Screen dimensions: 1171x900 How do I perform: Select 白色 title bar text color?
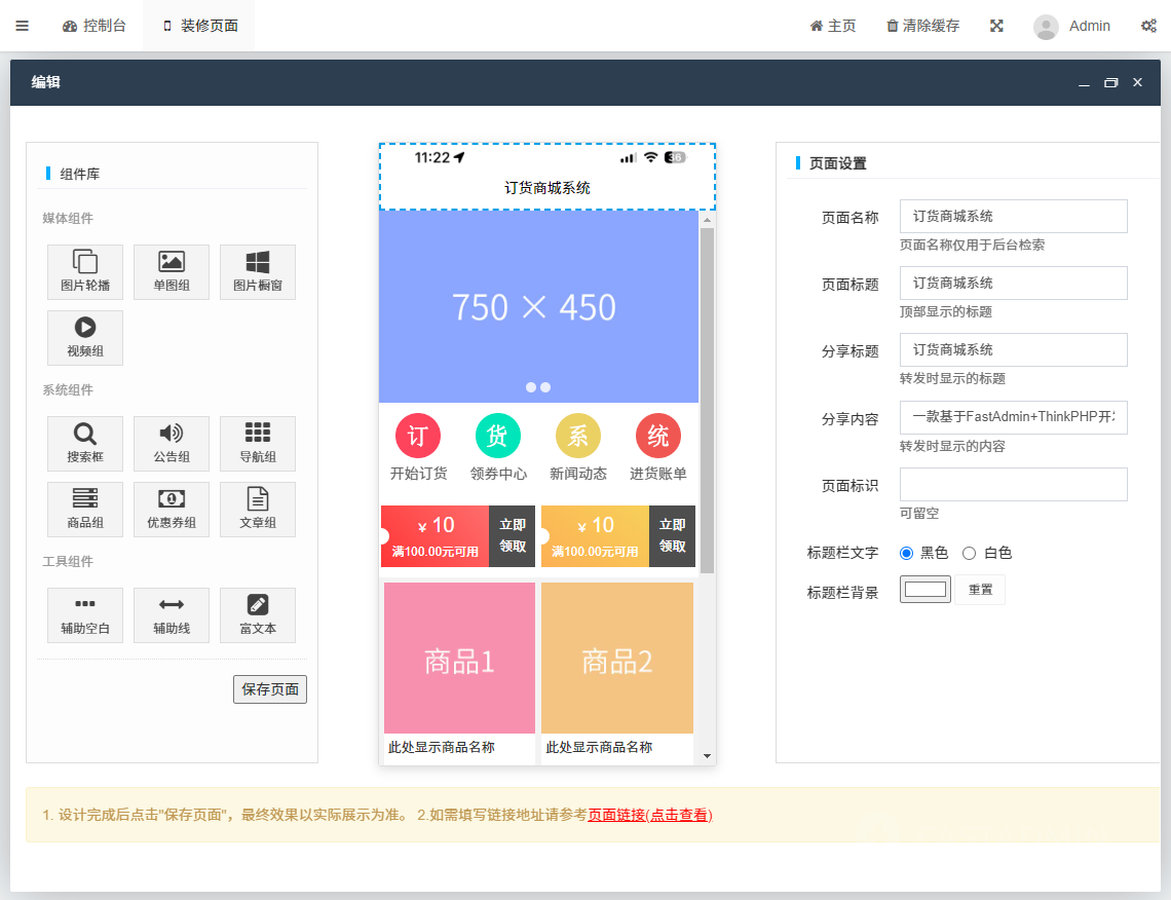click(969, 553)
